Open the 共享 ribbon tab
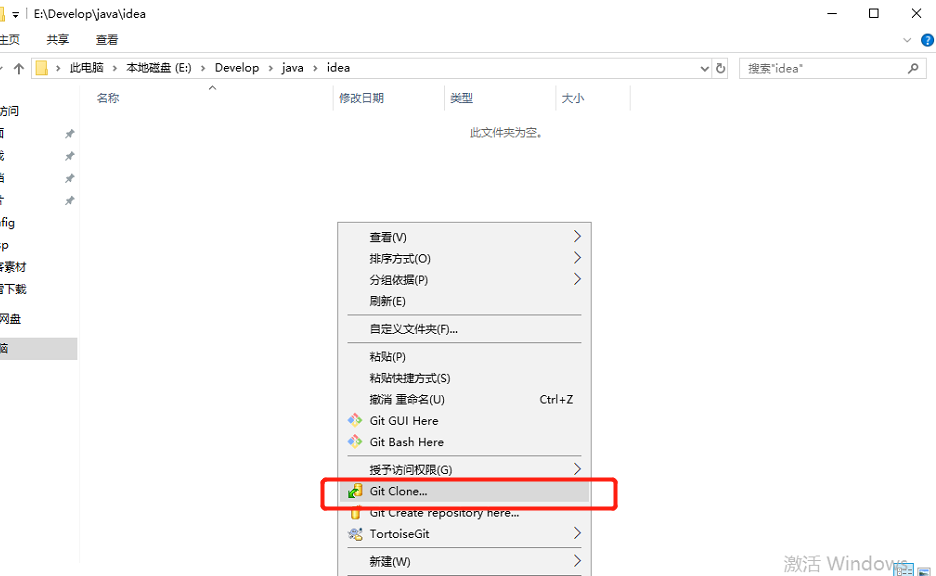This screenshot has height=576, width=936. (58, 40)
